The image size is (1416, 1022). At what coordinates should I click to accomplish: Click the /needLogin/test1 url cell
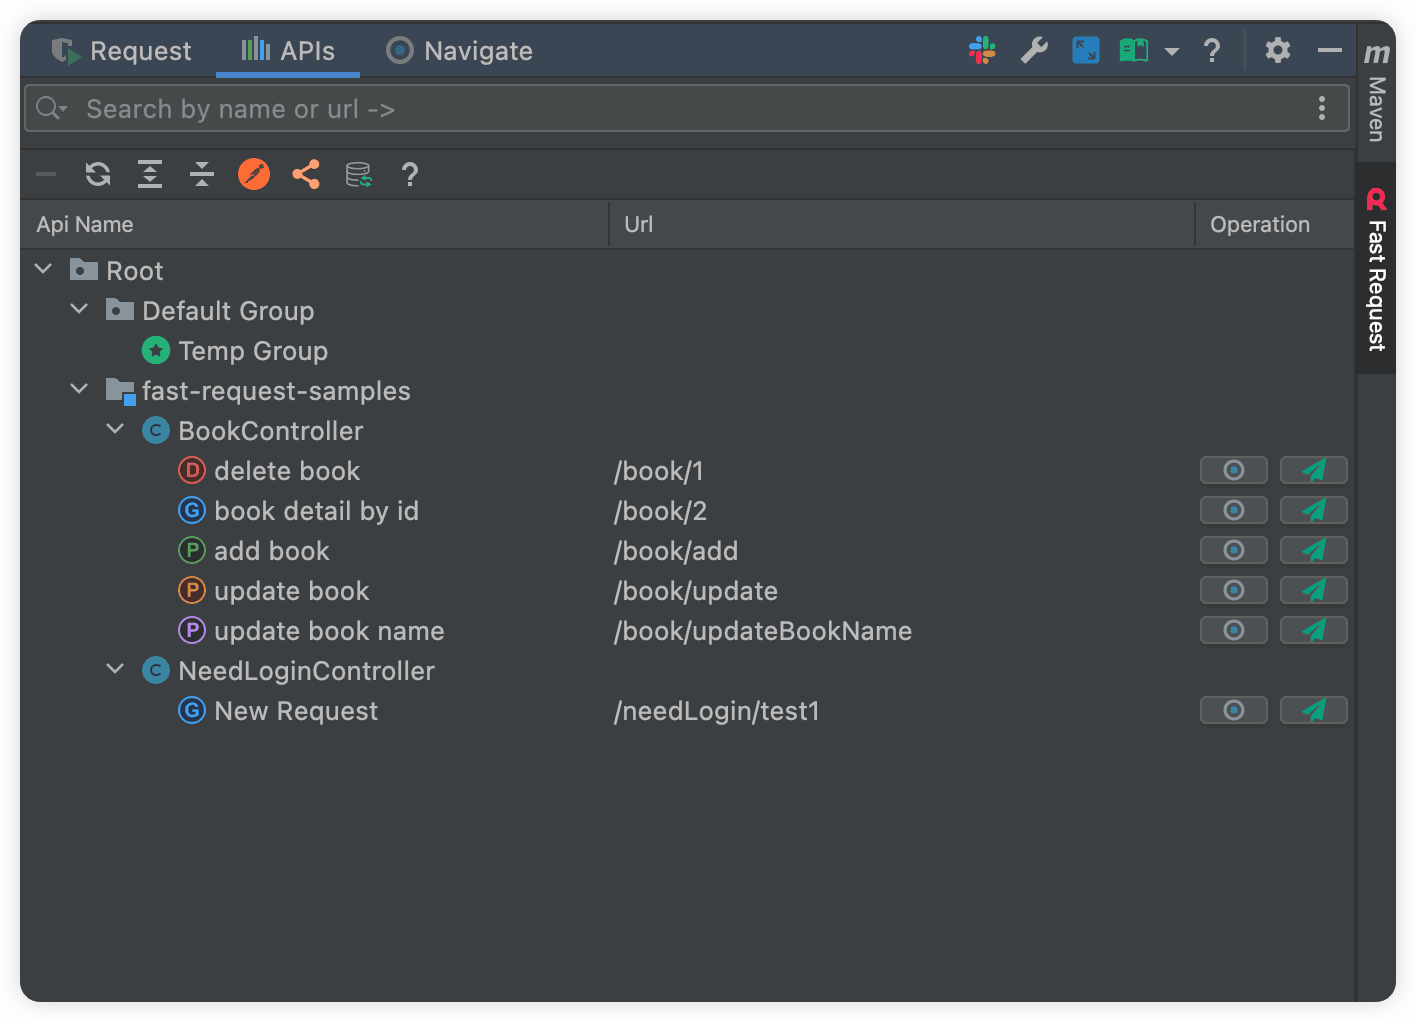(x=717, y=710)
